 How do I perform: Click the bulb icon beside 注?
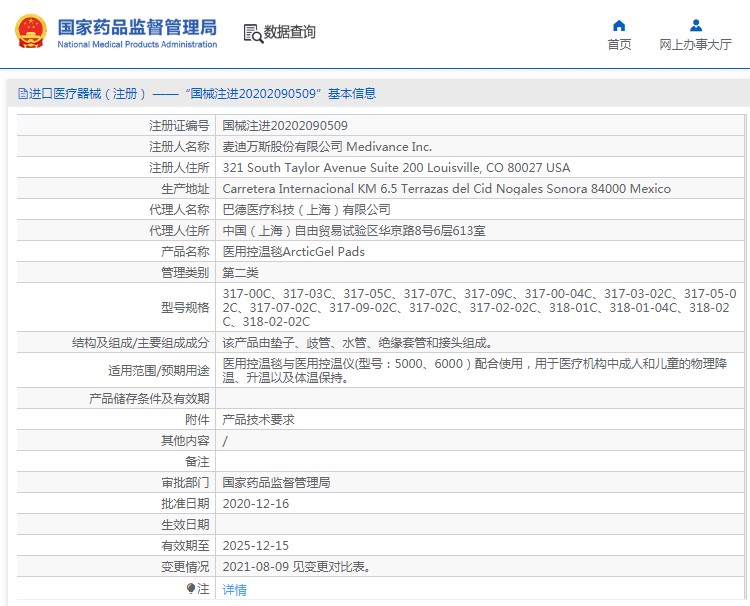tap(191, 588)
